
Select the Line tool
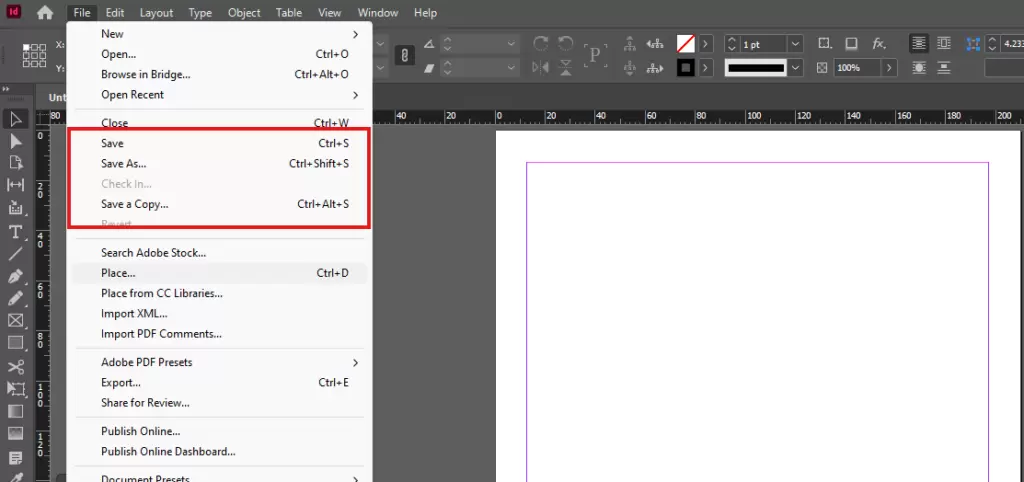click(16, 254)
